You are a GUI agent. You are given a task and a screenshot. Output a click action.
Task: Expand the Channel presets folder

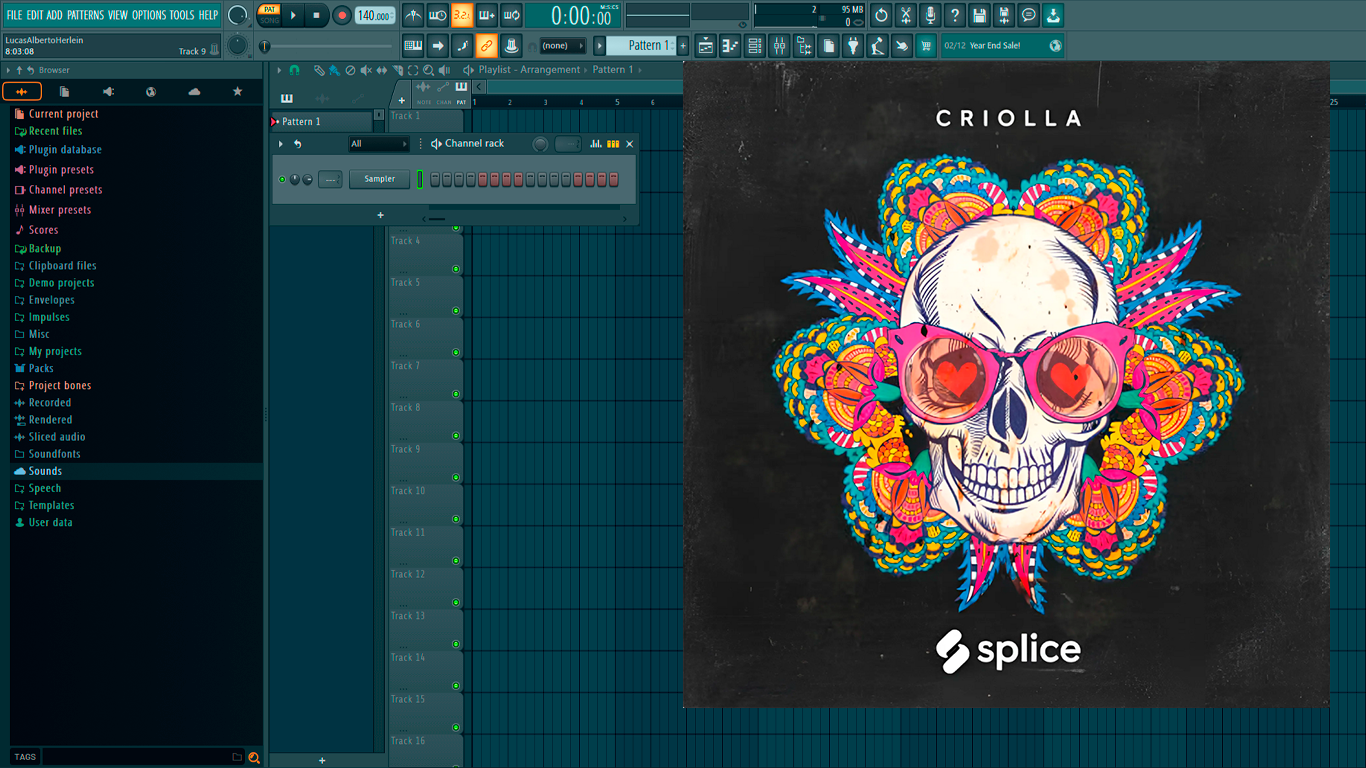(65, 190)
